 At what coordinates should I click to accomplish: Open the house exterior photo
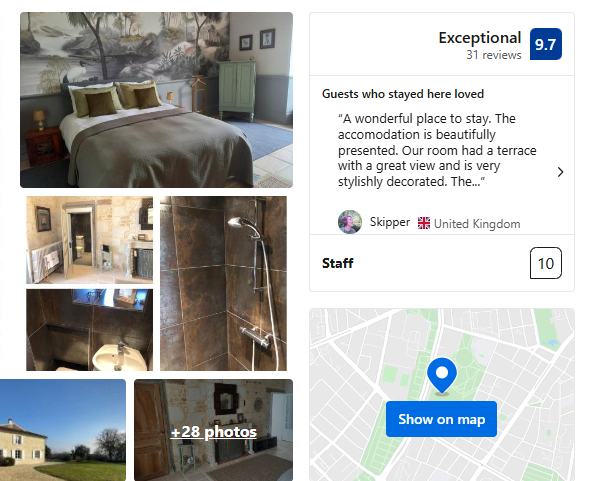[63, 430]
